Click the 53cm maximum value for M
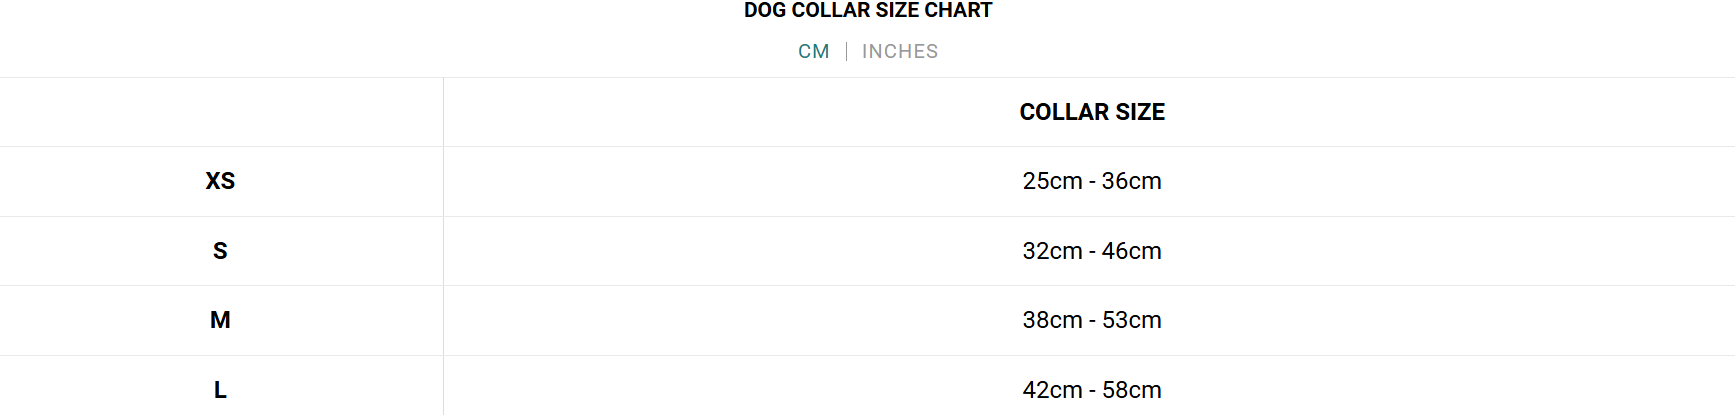1735x415 pixels. coord(1131,320)
